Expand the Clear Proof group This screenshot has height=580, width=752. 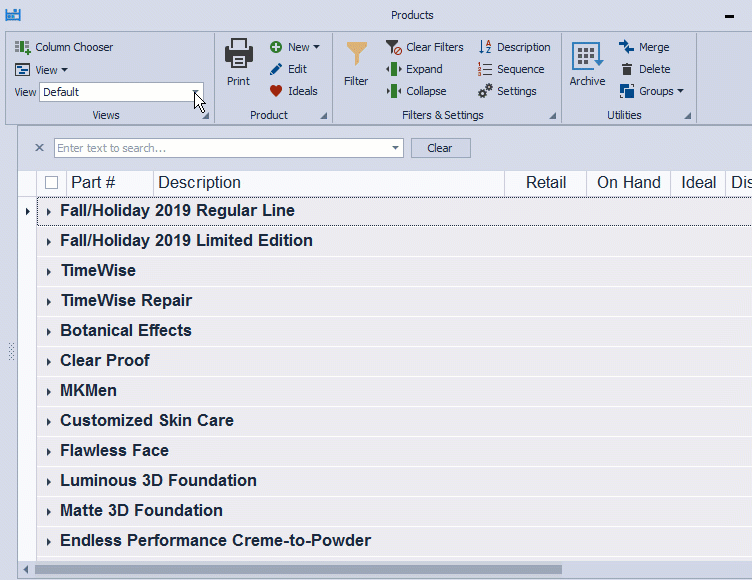tap(48, 362)
